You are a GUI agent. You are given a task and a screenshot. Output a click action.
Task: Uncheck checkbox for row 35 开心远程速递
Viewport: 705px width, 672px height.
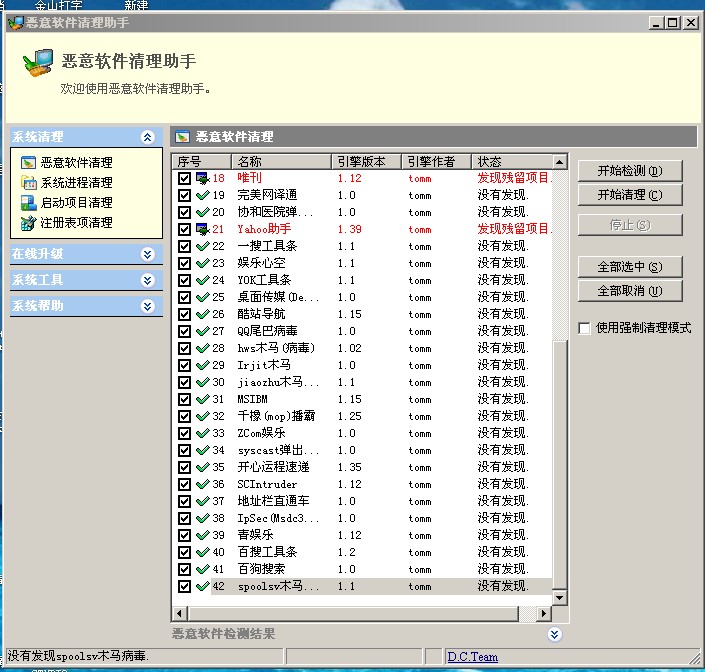point(184,467)
